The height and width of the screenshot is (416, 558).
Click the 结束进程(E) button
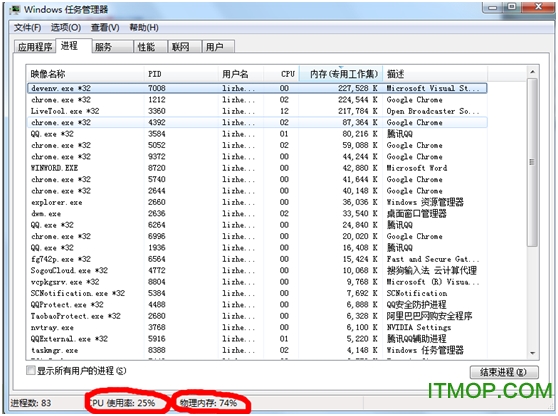point(504,372)
